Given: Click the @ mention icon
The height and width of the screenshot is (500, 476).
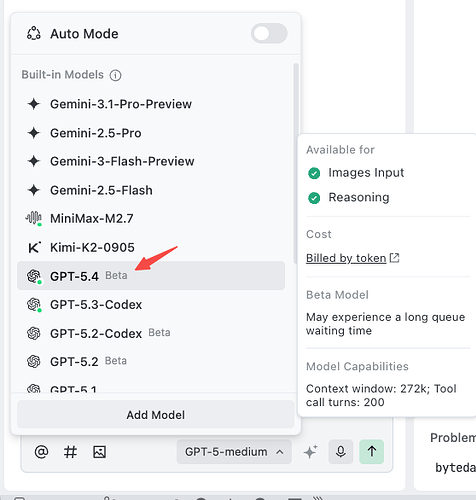Looking at the screenshot, I should click(x=41, y=452).
